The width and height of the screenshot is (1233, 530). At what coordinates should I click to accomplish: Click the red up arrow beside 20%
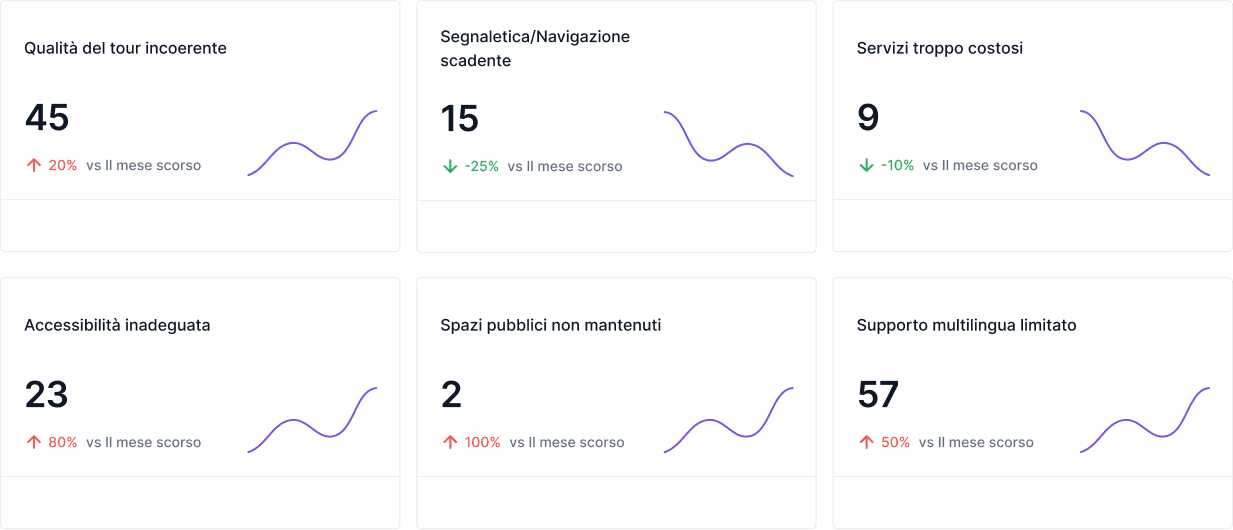click(34, 166)
